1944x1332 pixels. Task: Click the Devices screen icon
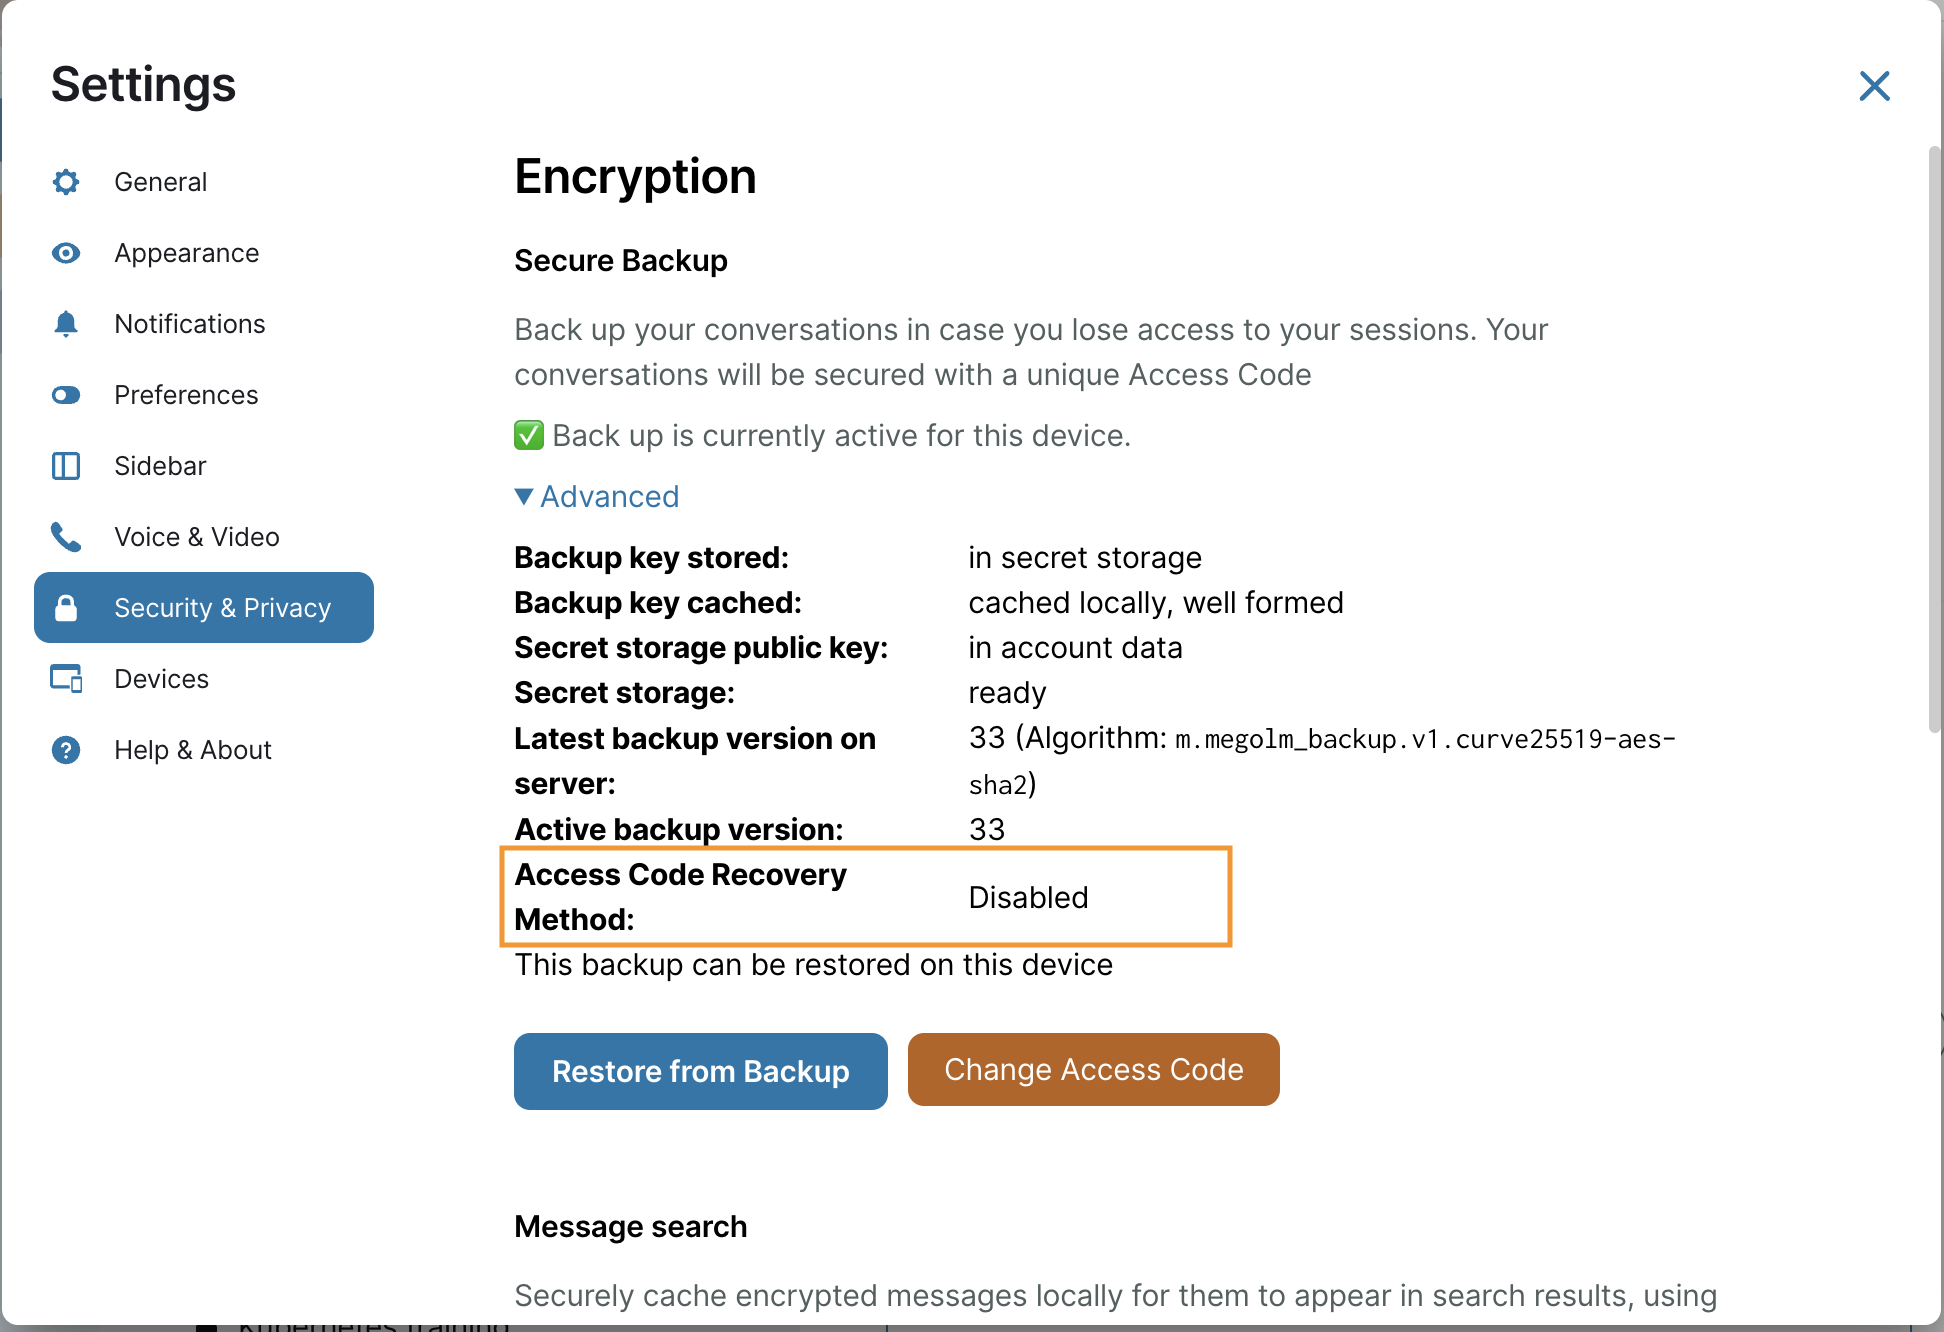click(x=66, y=679)
